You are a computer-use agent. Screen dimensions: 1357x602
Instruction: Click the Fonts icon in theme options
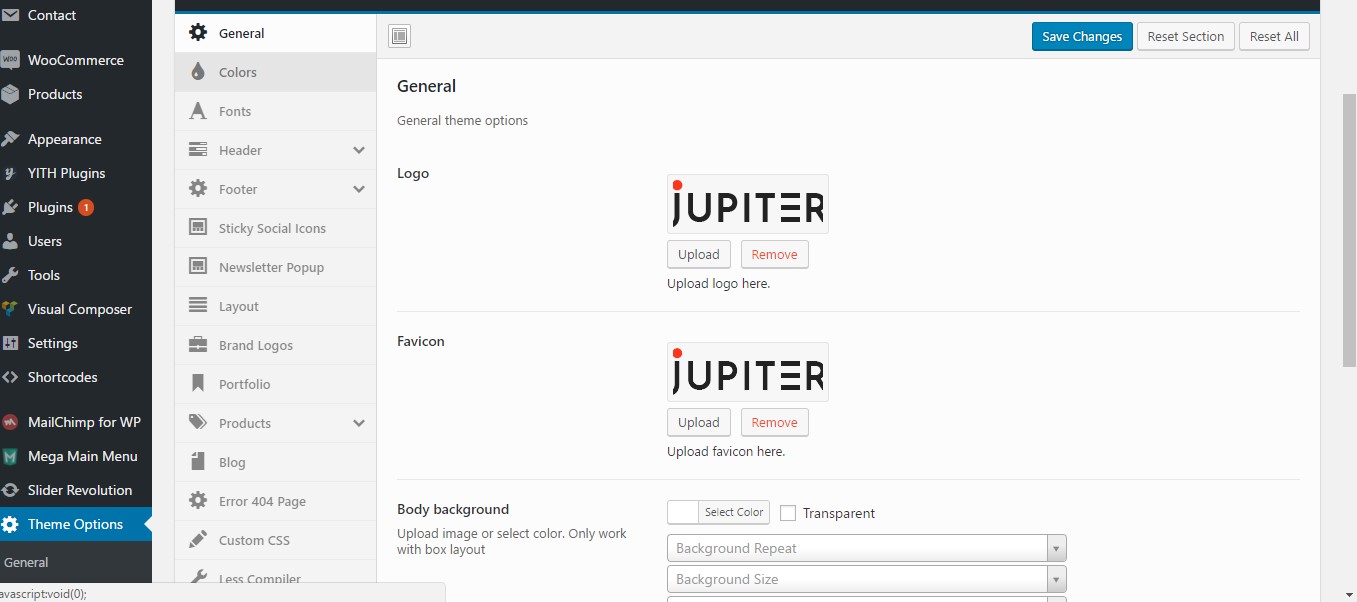coord(198,110)
